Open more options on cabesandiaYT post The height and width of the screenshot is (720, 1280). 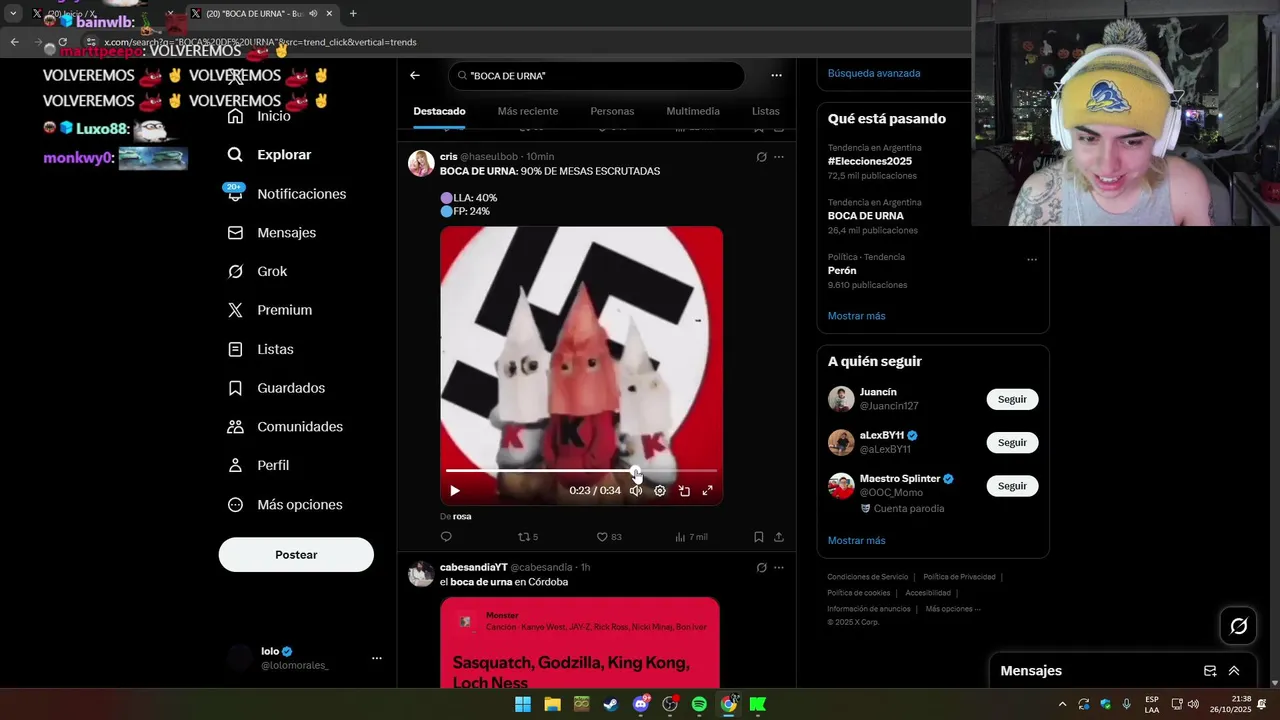coord(779,567)
